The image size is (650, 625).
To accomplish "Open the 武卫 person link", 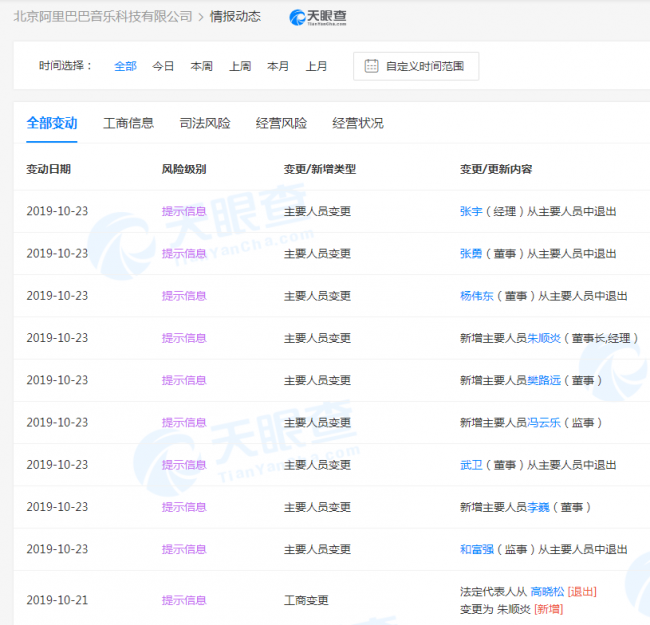I will click(x=471, y=465).
